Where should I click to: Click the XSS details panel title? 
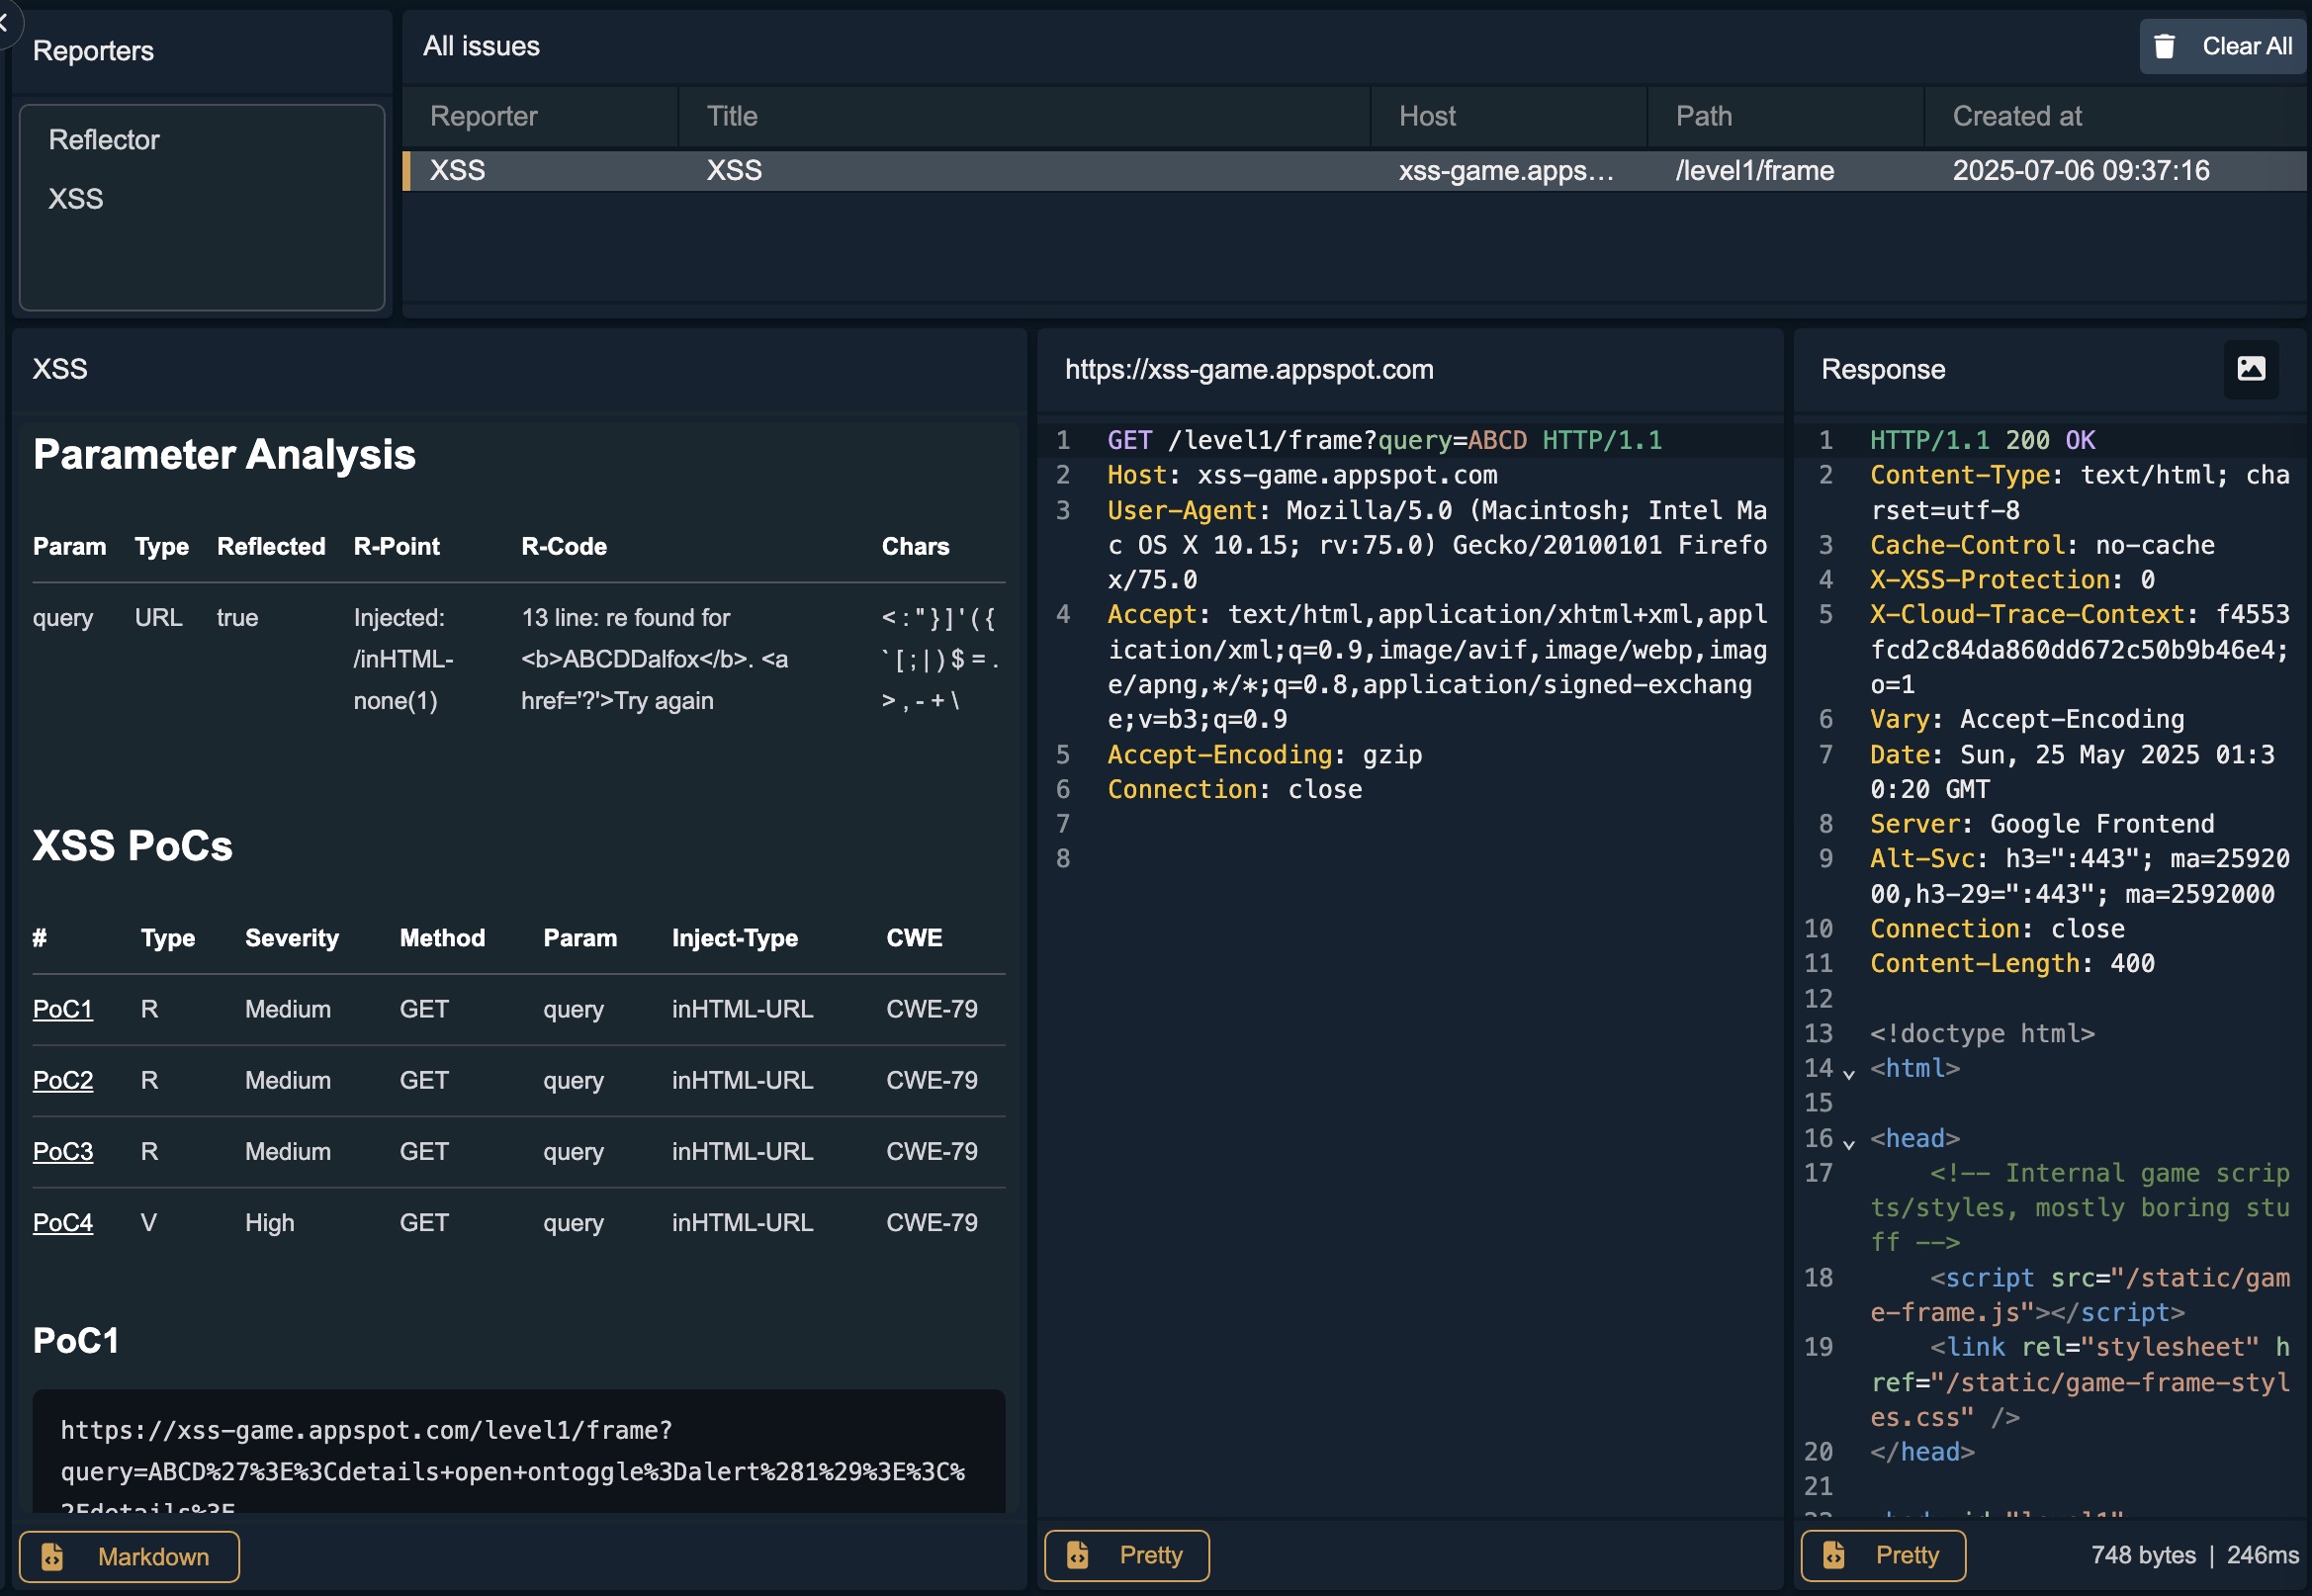pos(60,370)
